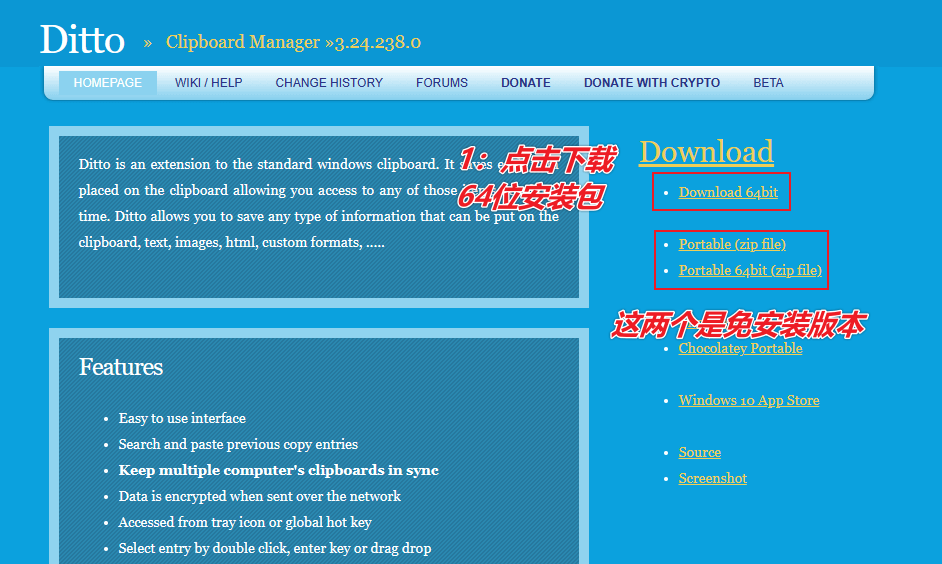
Task: Click the DONATE menu item
Action: click(x=526, y=83)
